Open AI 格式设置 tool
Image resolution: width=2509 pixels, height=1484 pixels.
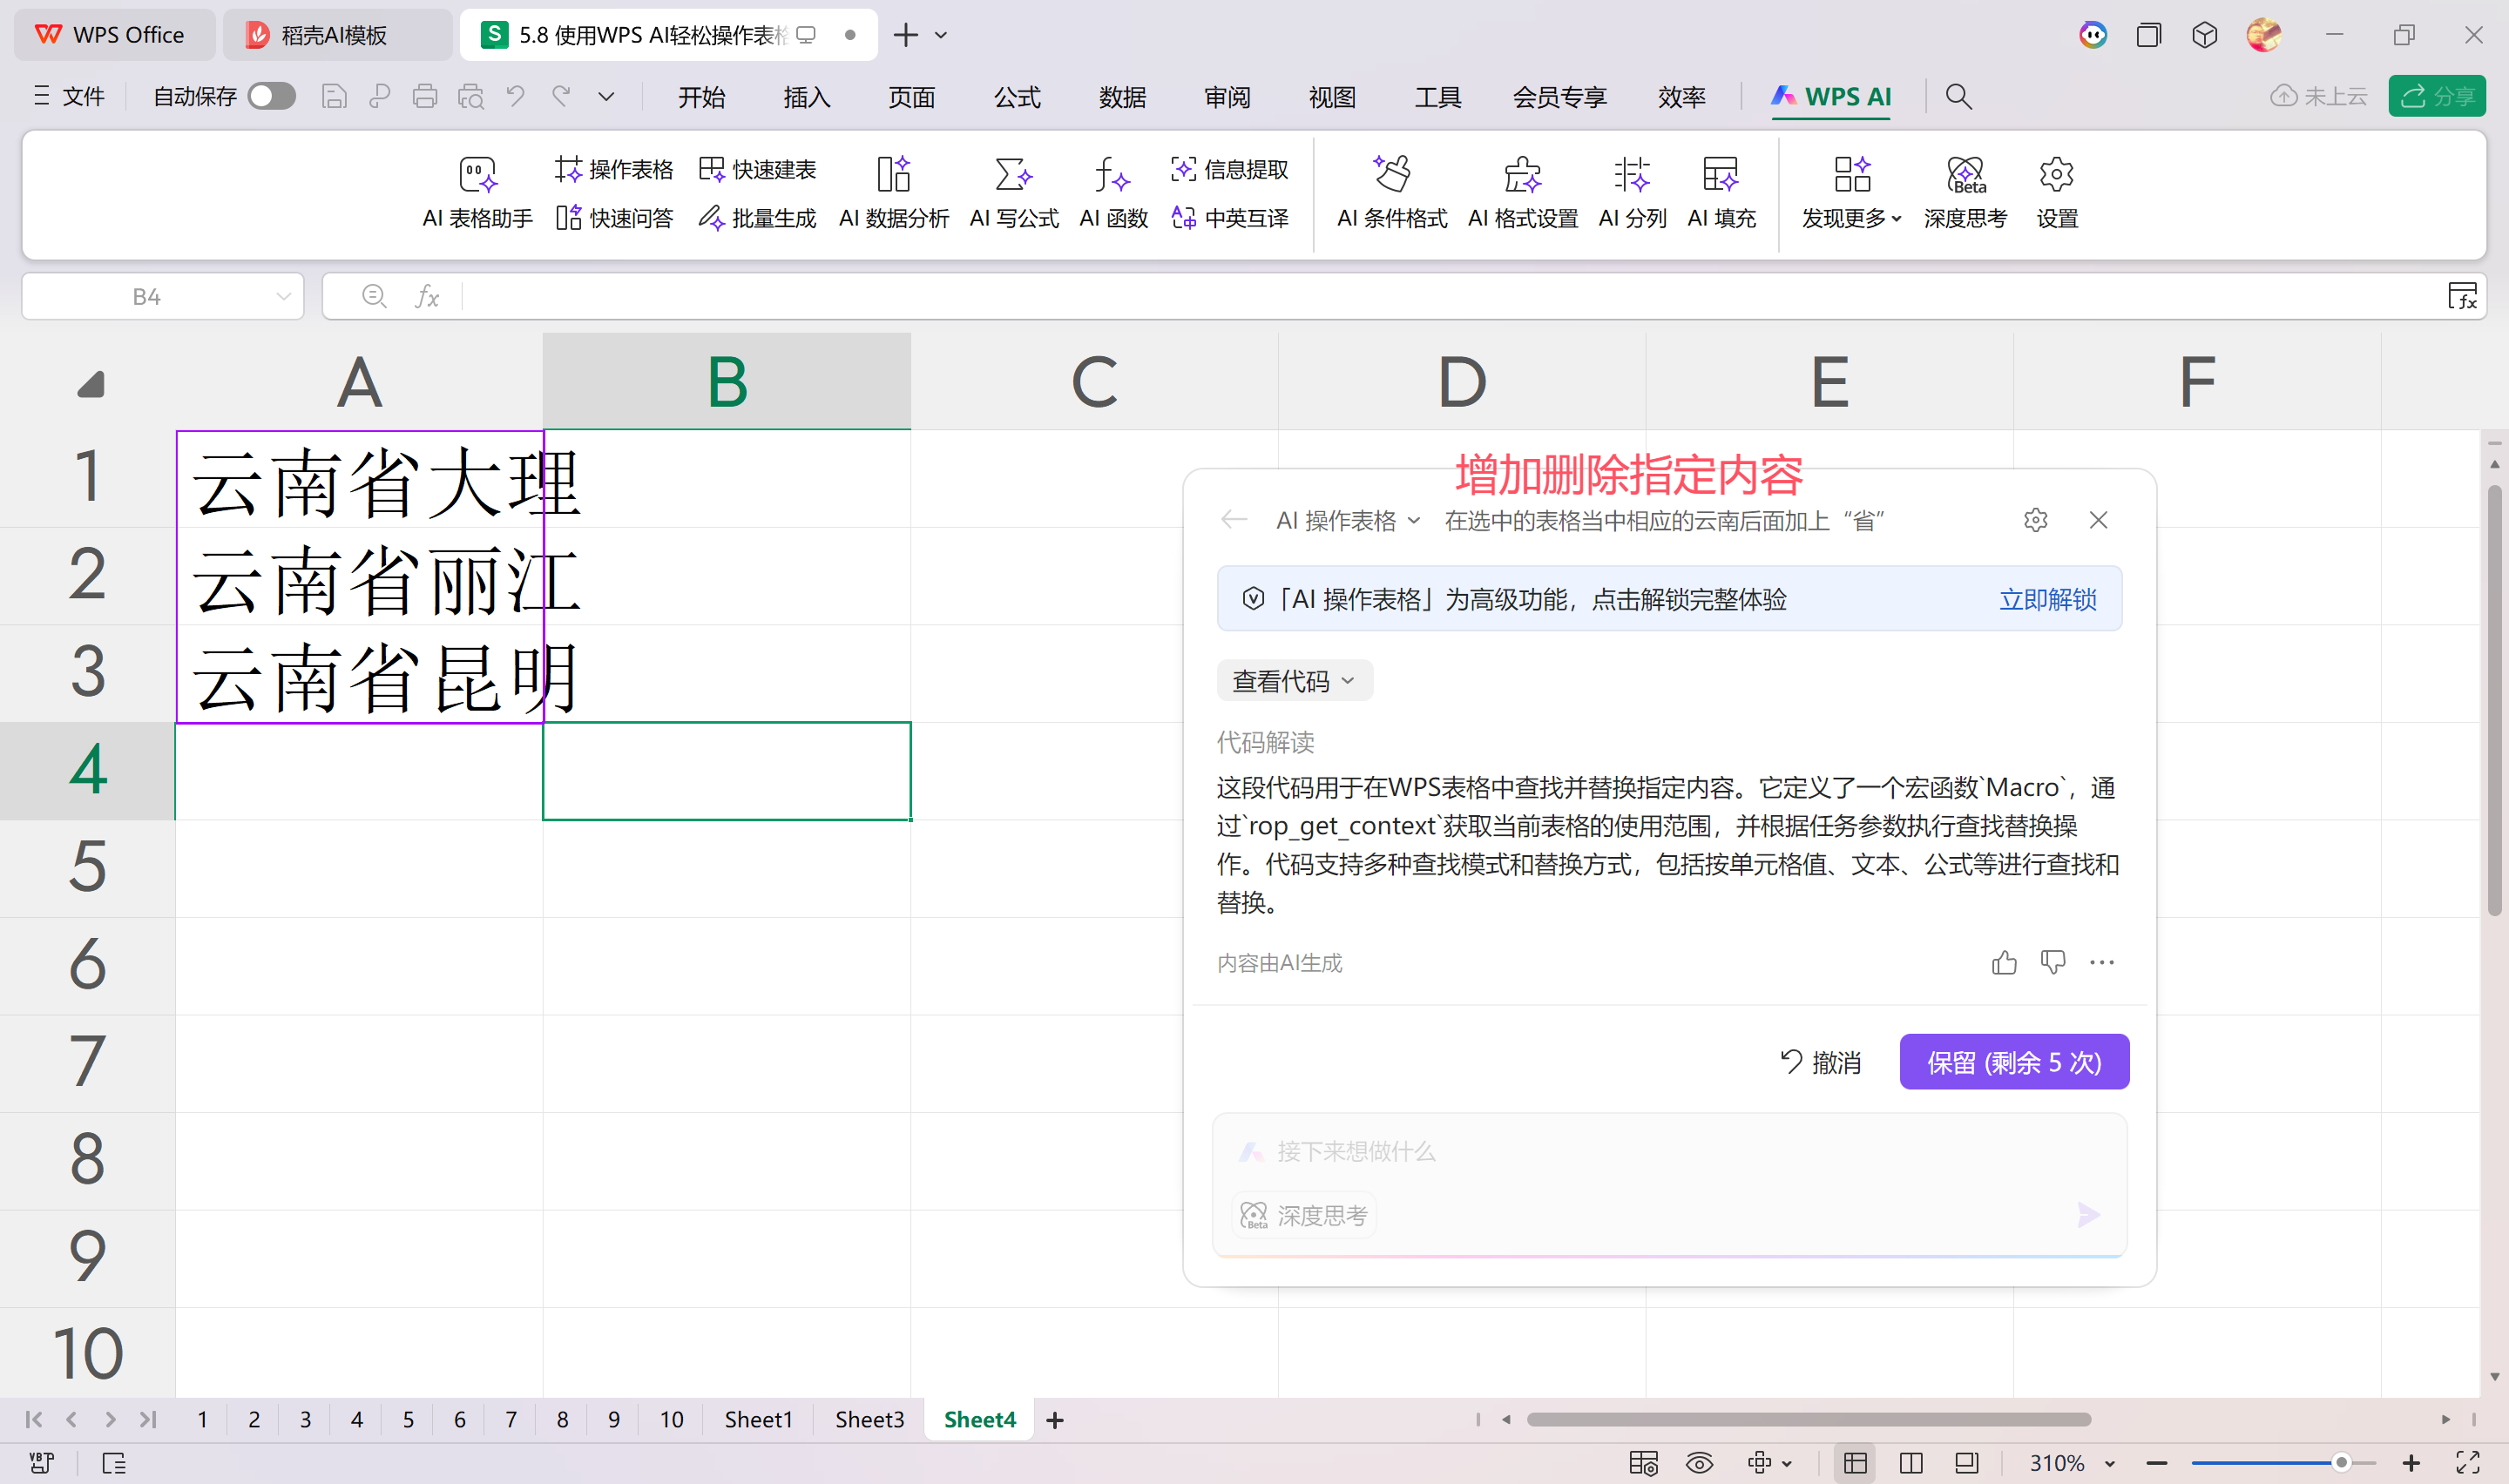(x=1522, y=193)
